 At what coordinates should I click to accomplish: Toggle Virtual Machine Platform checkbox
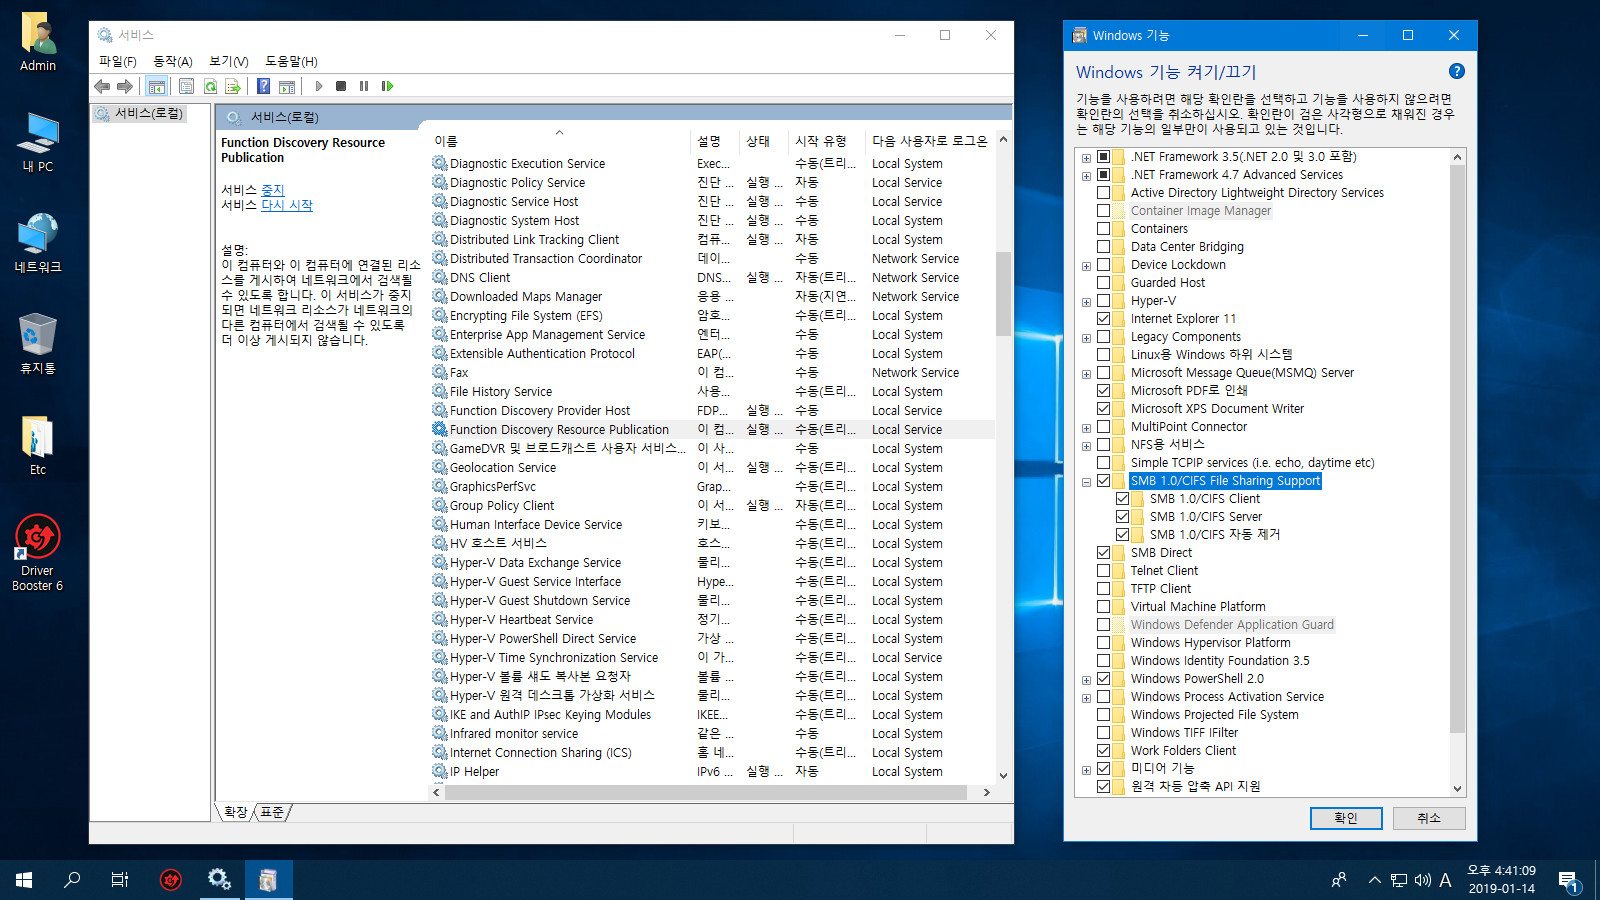coord(1104,607)
